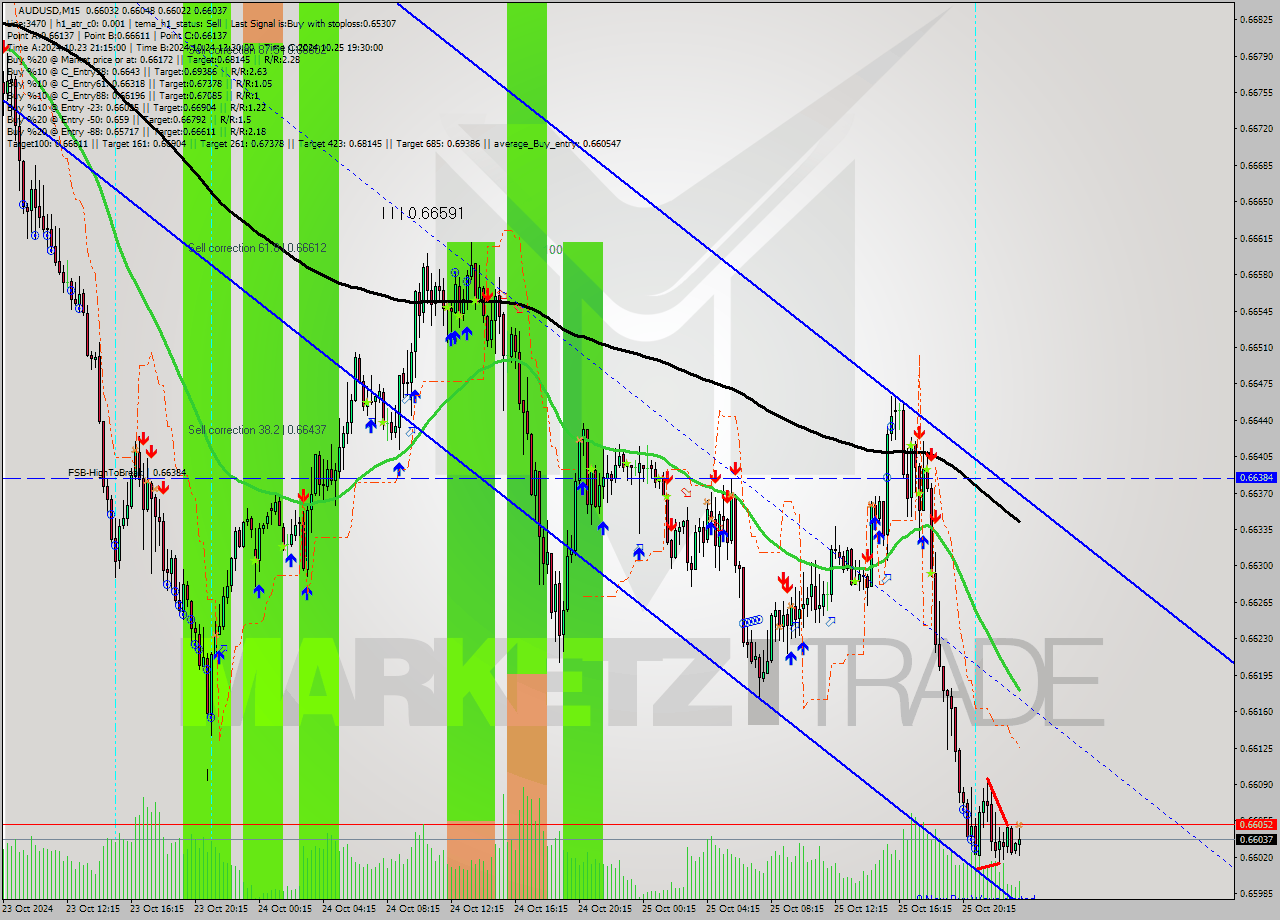Image resolution: width=1280 pixels, height=920 pixels.
Task: Click the '25 Oct 20:15' time label
Action: point(989,909)
